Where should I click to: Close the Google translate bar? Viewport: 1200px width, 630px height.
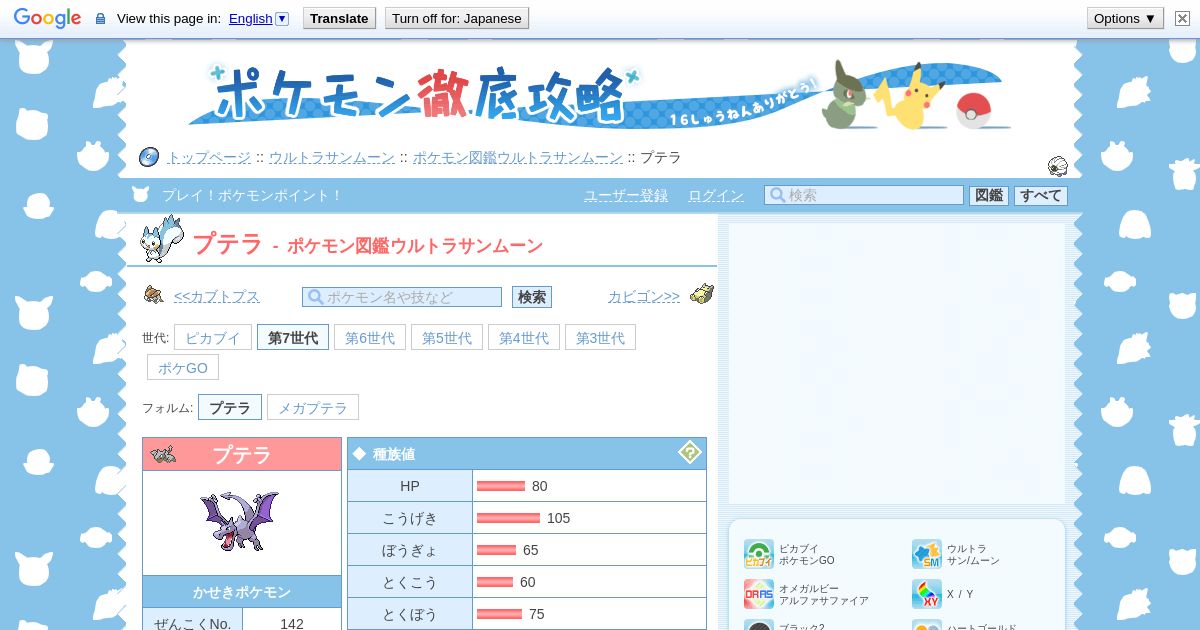1182,18
